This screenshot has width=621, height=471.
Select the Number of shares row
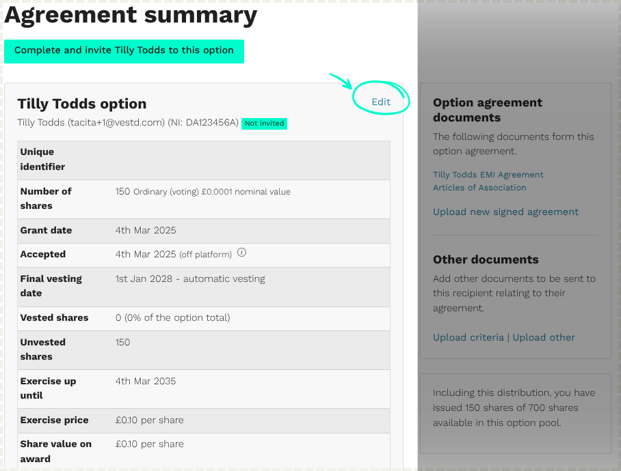click(x=204, y=199)
